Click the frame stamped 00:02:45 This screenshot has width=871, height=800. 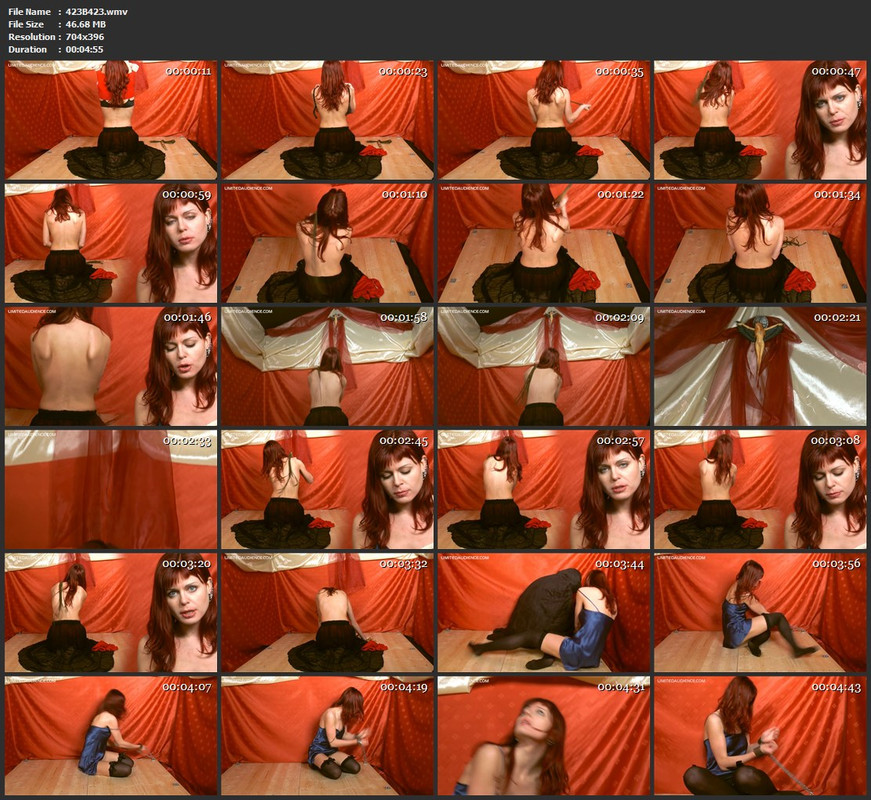tap(327, 489)
